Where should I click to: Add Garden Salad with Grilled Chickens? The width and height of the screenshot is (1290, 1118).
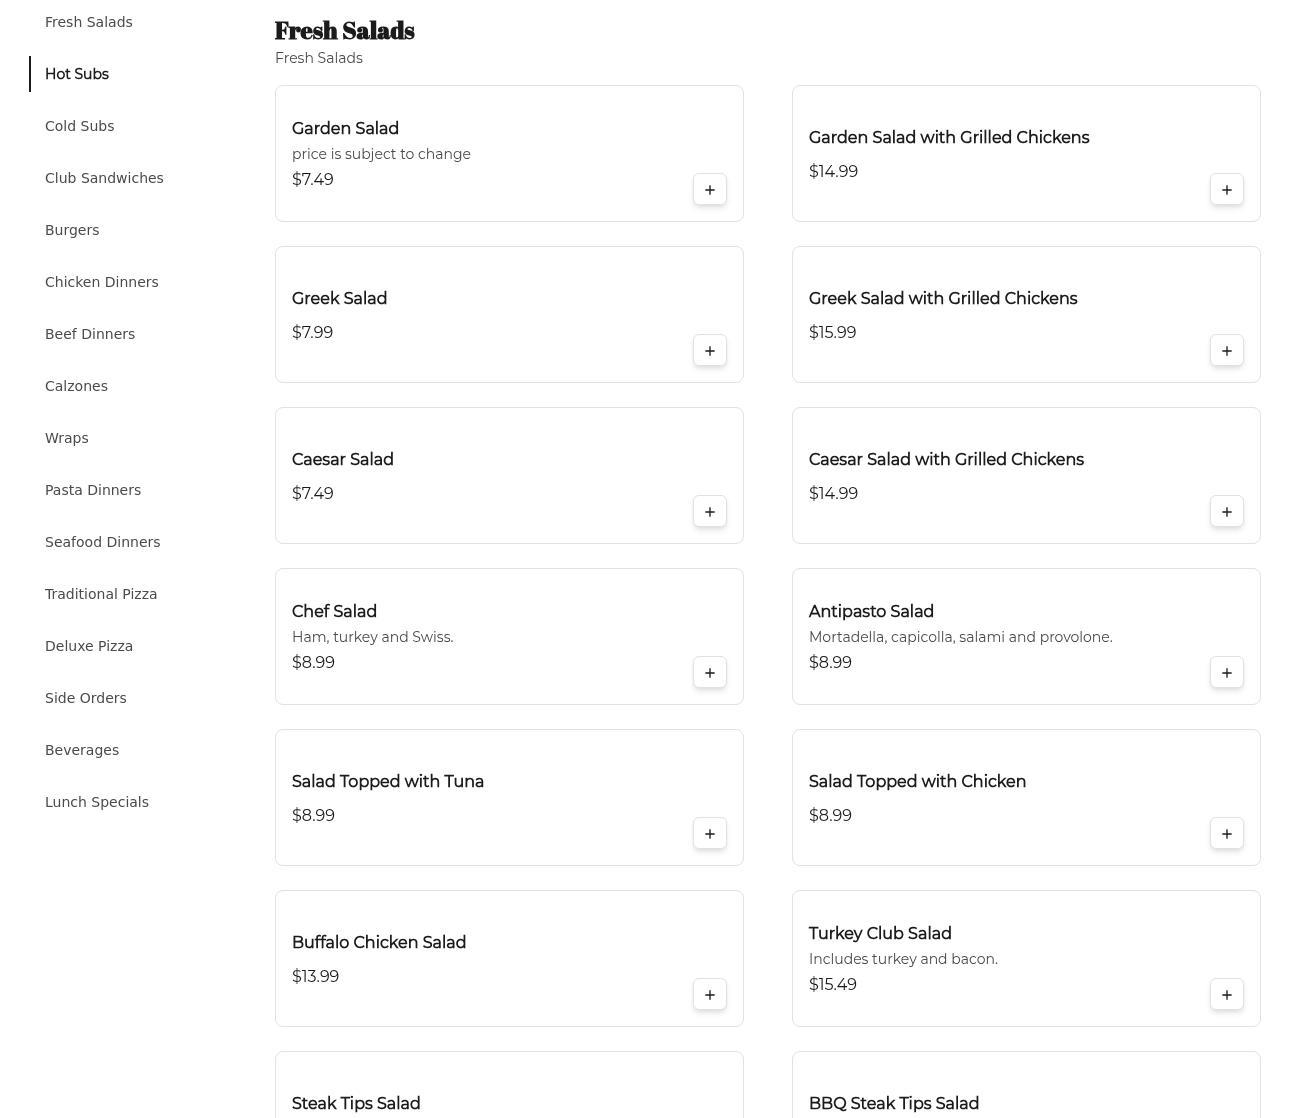[x=1227, y=190]
